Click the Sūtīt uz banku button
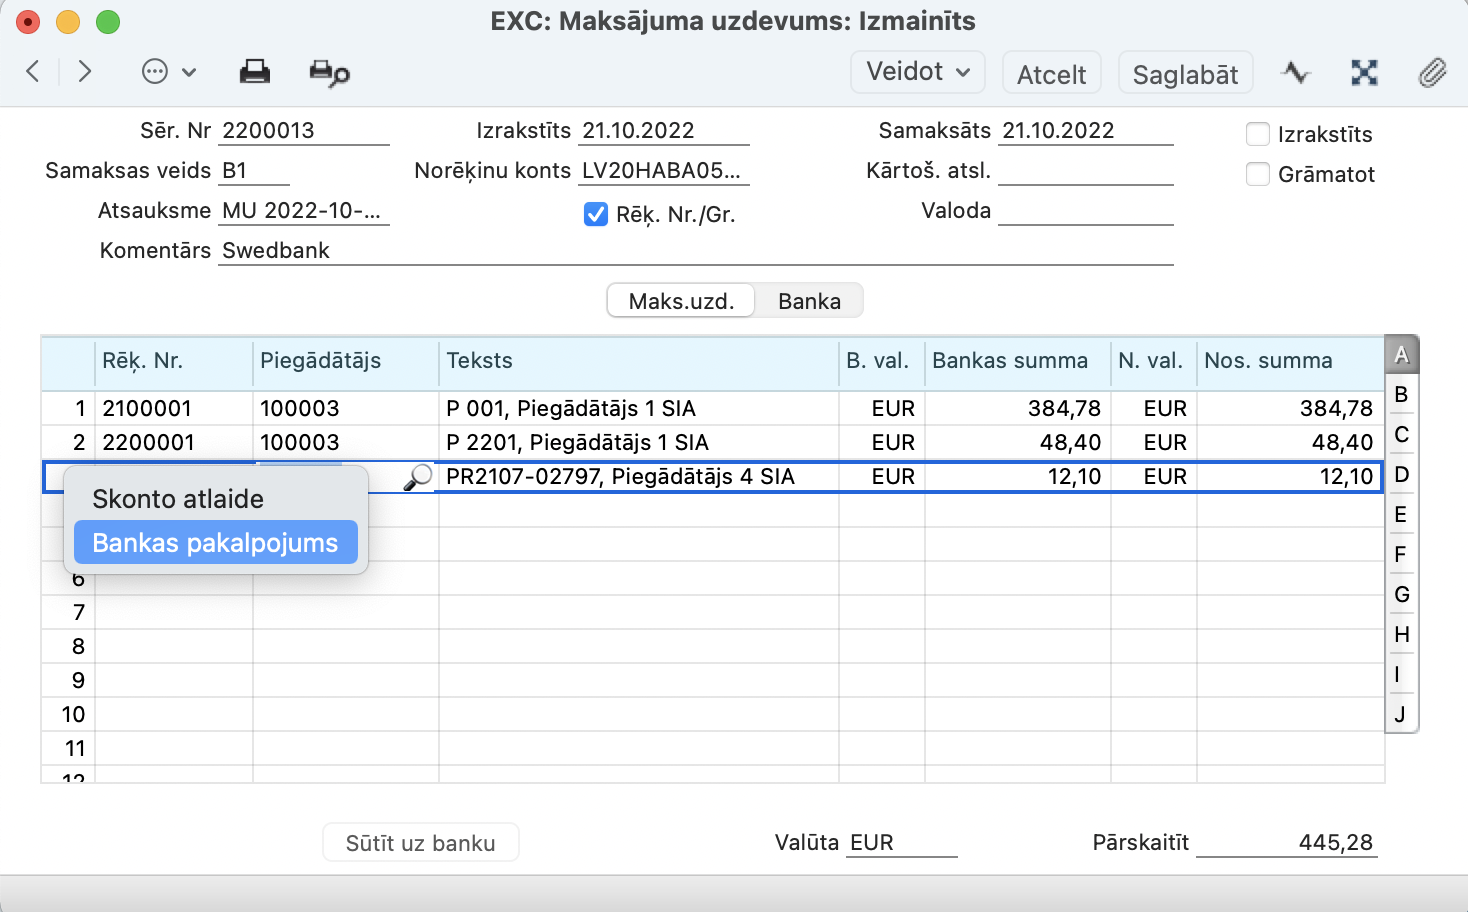The image size is (1468, 912). [420, 843]
